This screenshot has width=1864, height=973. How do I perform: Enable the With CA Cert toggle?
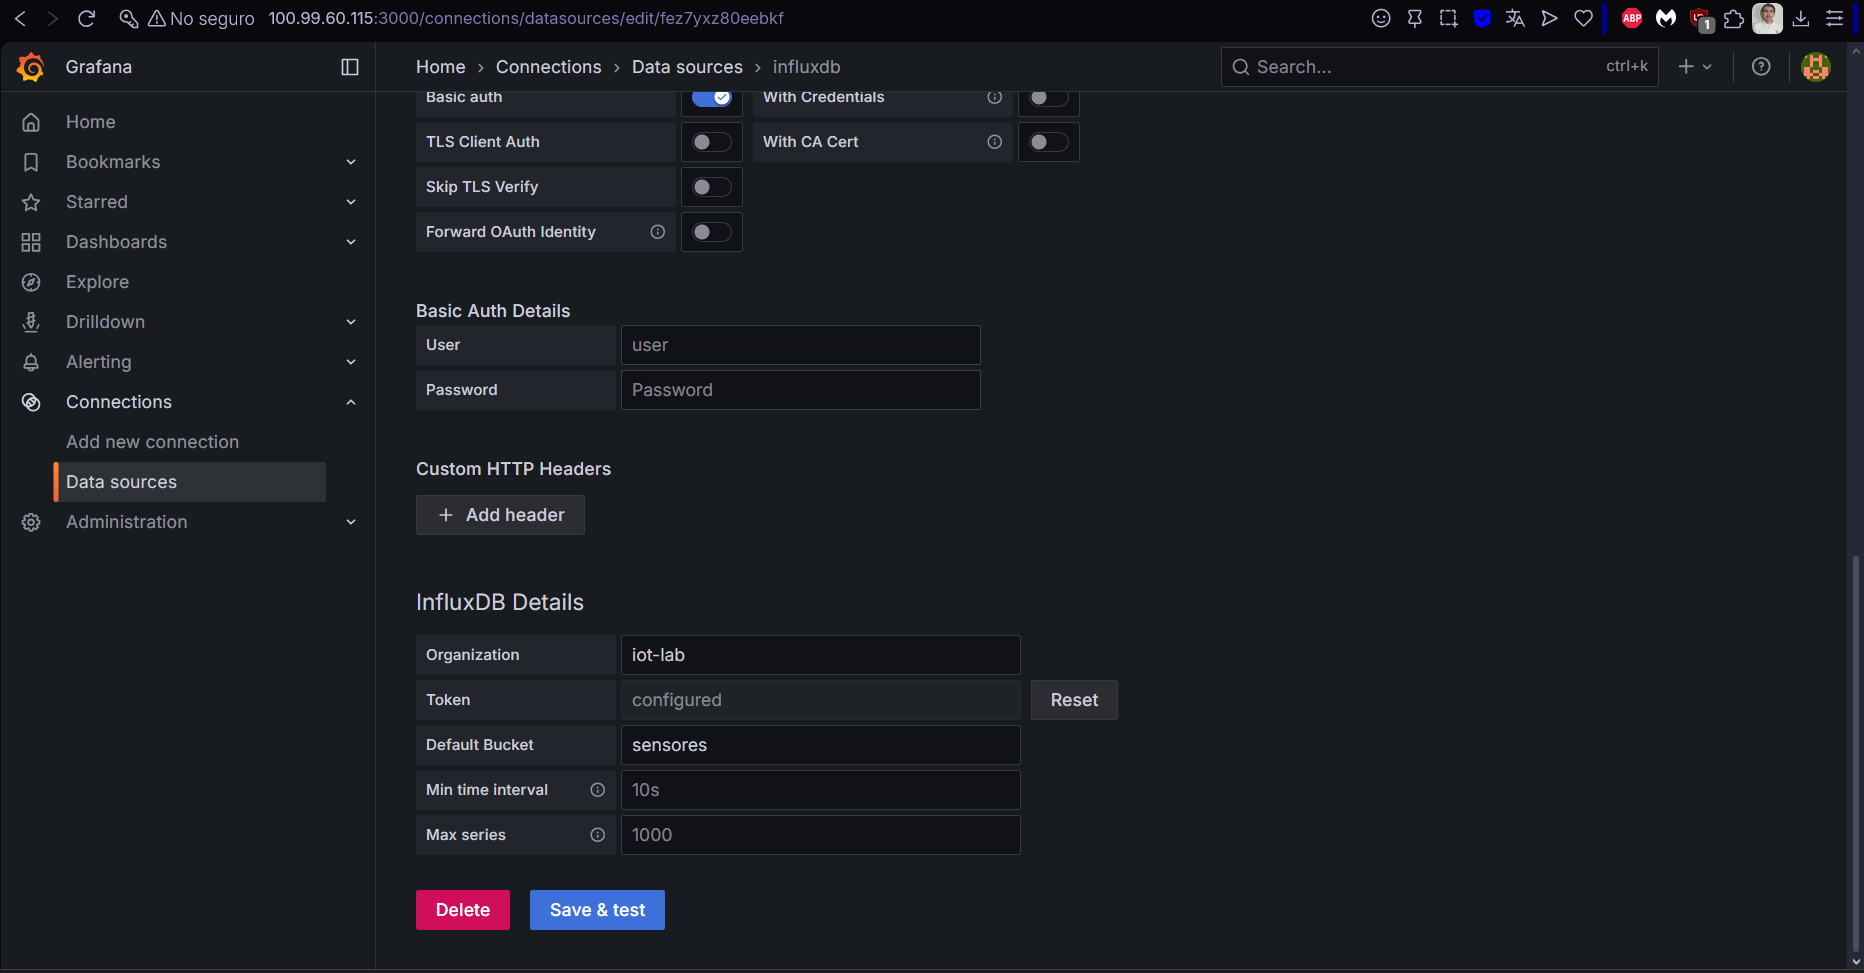(x=1049, y=142)
